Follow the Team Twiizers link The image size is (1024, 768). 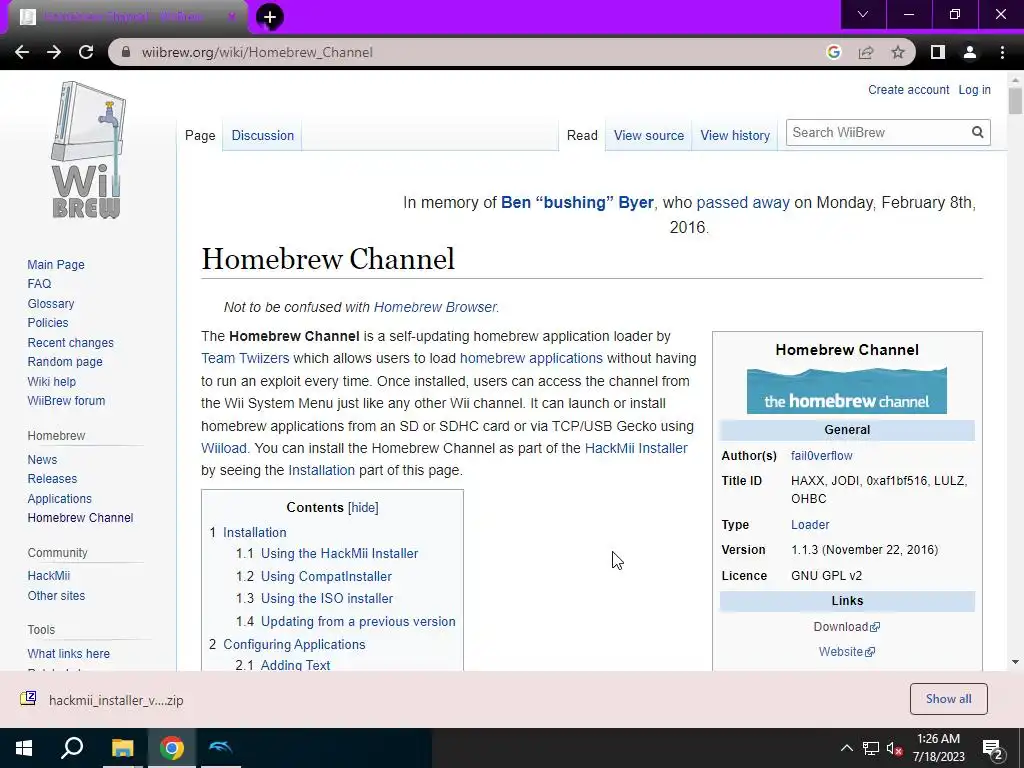point(245,358)
